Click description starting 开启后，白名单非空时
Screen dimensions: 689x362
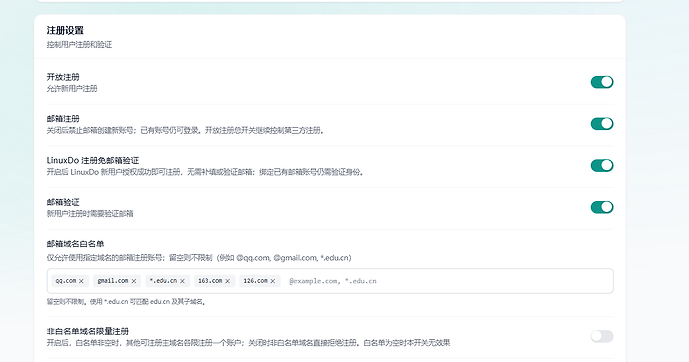pyautogui.click(x=248, y=343)
